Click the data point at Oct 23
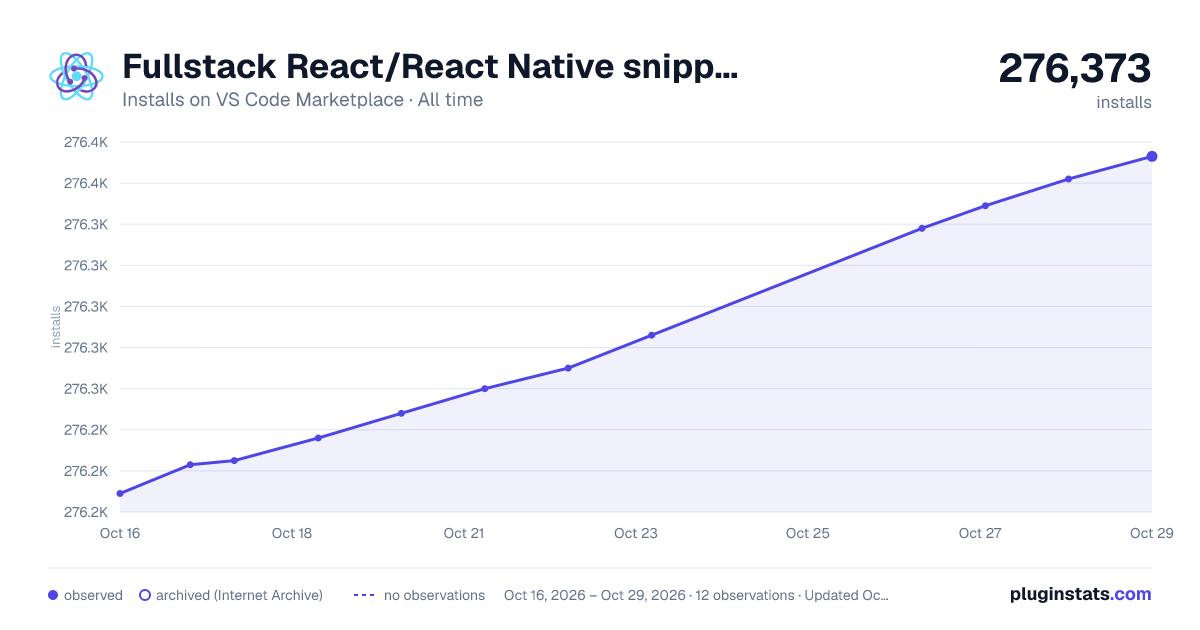Screen dimensions: 1200x630 (x=651, y=335)
